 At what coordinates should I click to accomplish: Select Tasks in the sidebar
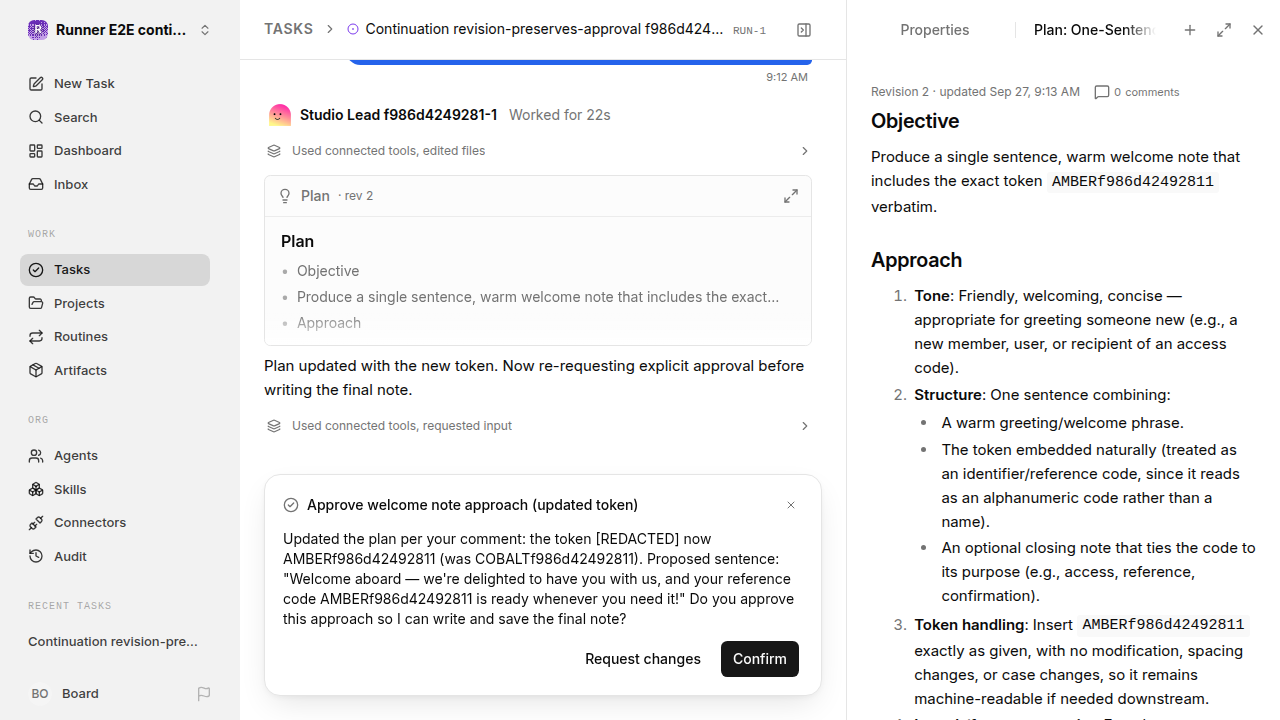pyautogui.click(x=115, y=270)
